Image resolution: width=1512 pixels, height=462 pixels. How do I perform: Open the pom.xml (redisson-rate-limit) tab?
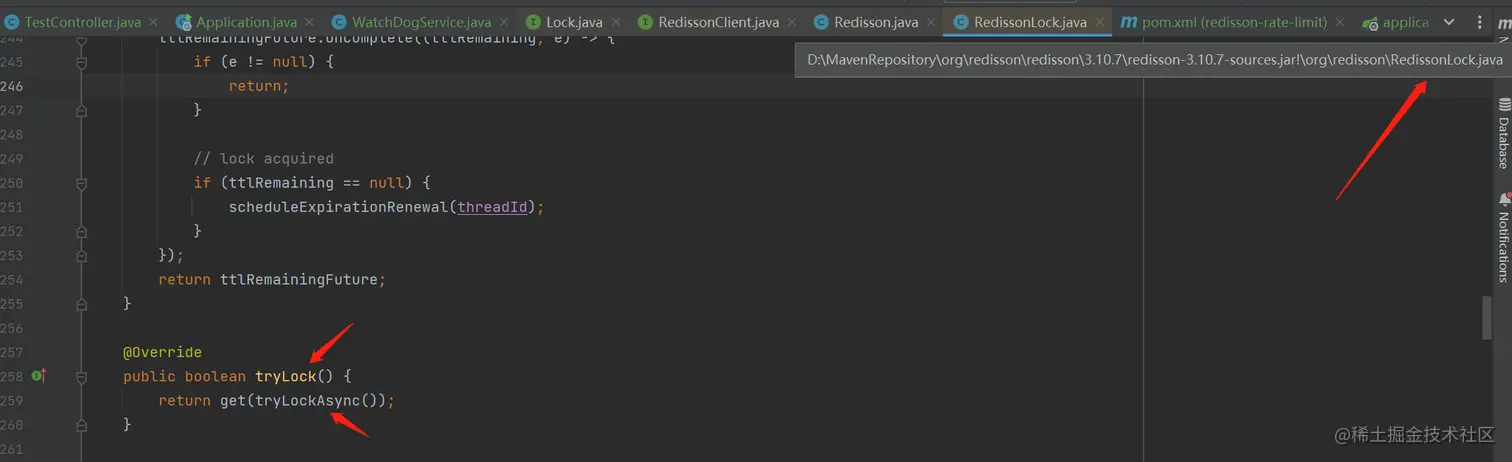pyautogui.click(x=1235, y=21)
